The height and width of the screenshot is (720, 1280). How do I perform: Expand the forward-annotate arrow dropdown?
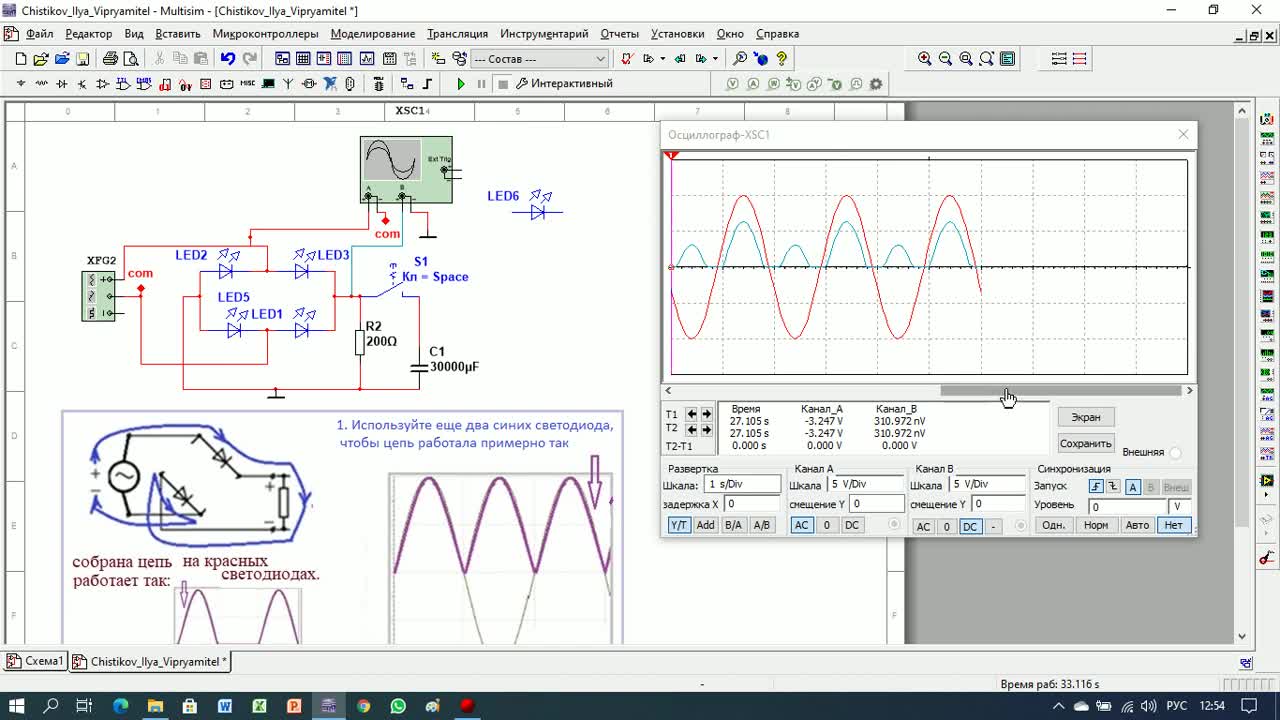tap(715, 58)
